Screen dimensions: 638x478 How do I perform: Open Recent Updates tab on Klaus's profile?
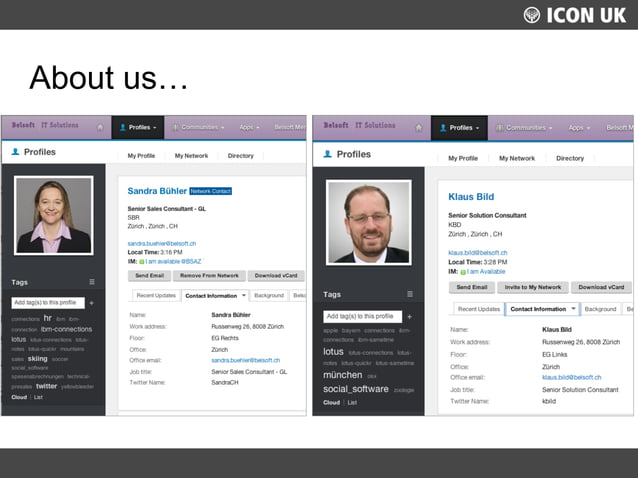coord(478,309)
